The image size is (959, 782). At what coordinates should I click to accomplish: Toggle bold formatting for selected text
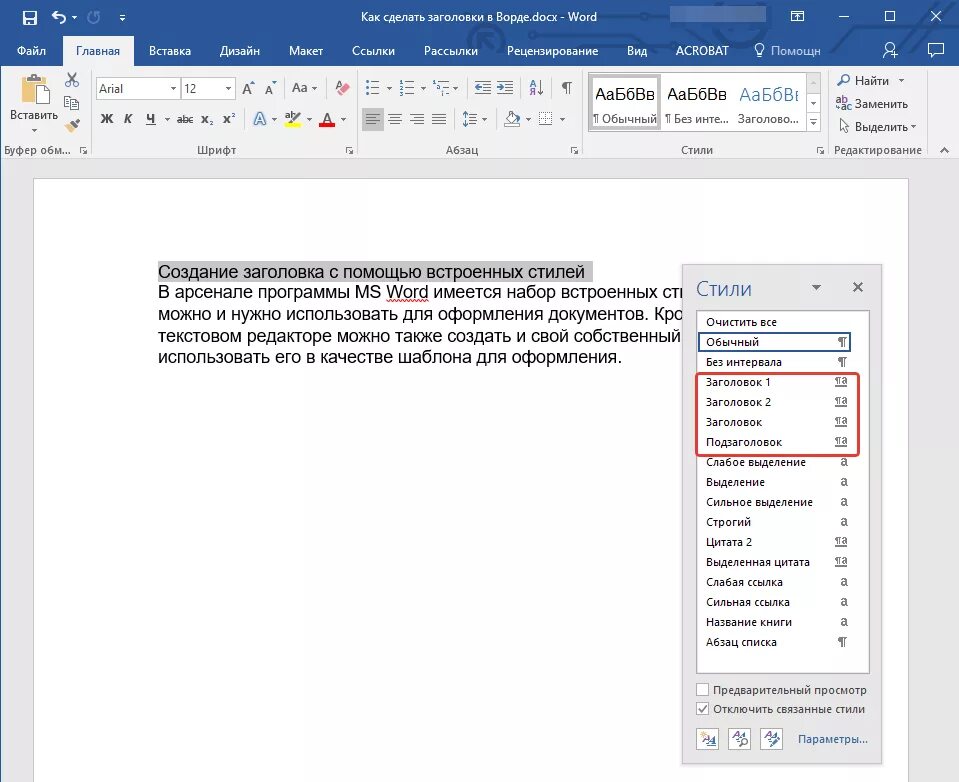[105, 119]
